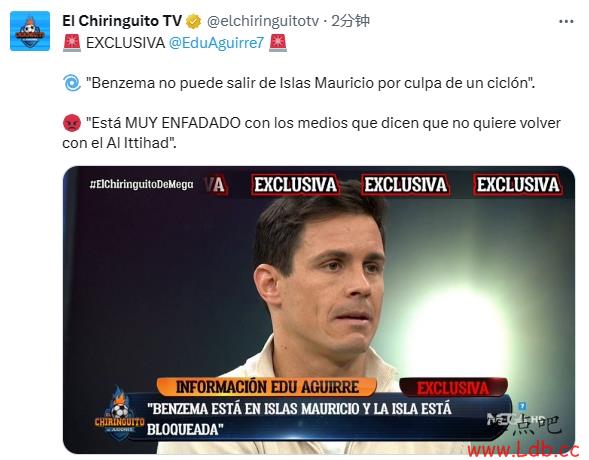Open the @EduAguirre7 mention

pos(216,43)
